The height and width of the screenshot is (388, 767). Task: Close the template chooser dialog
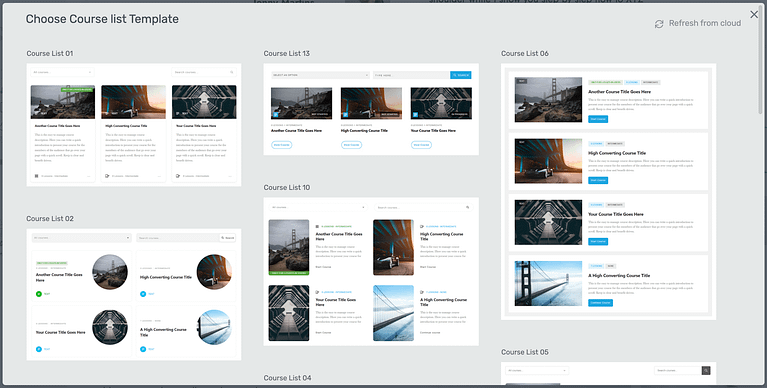[x=754, y=15]
